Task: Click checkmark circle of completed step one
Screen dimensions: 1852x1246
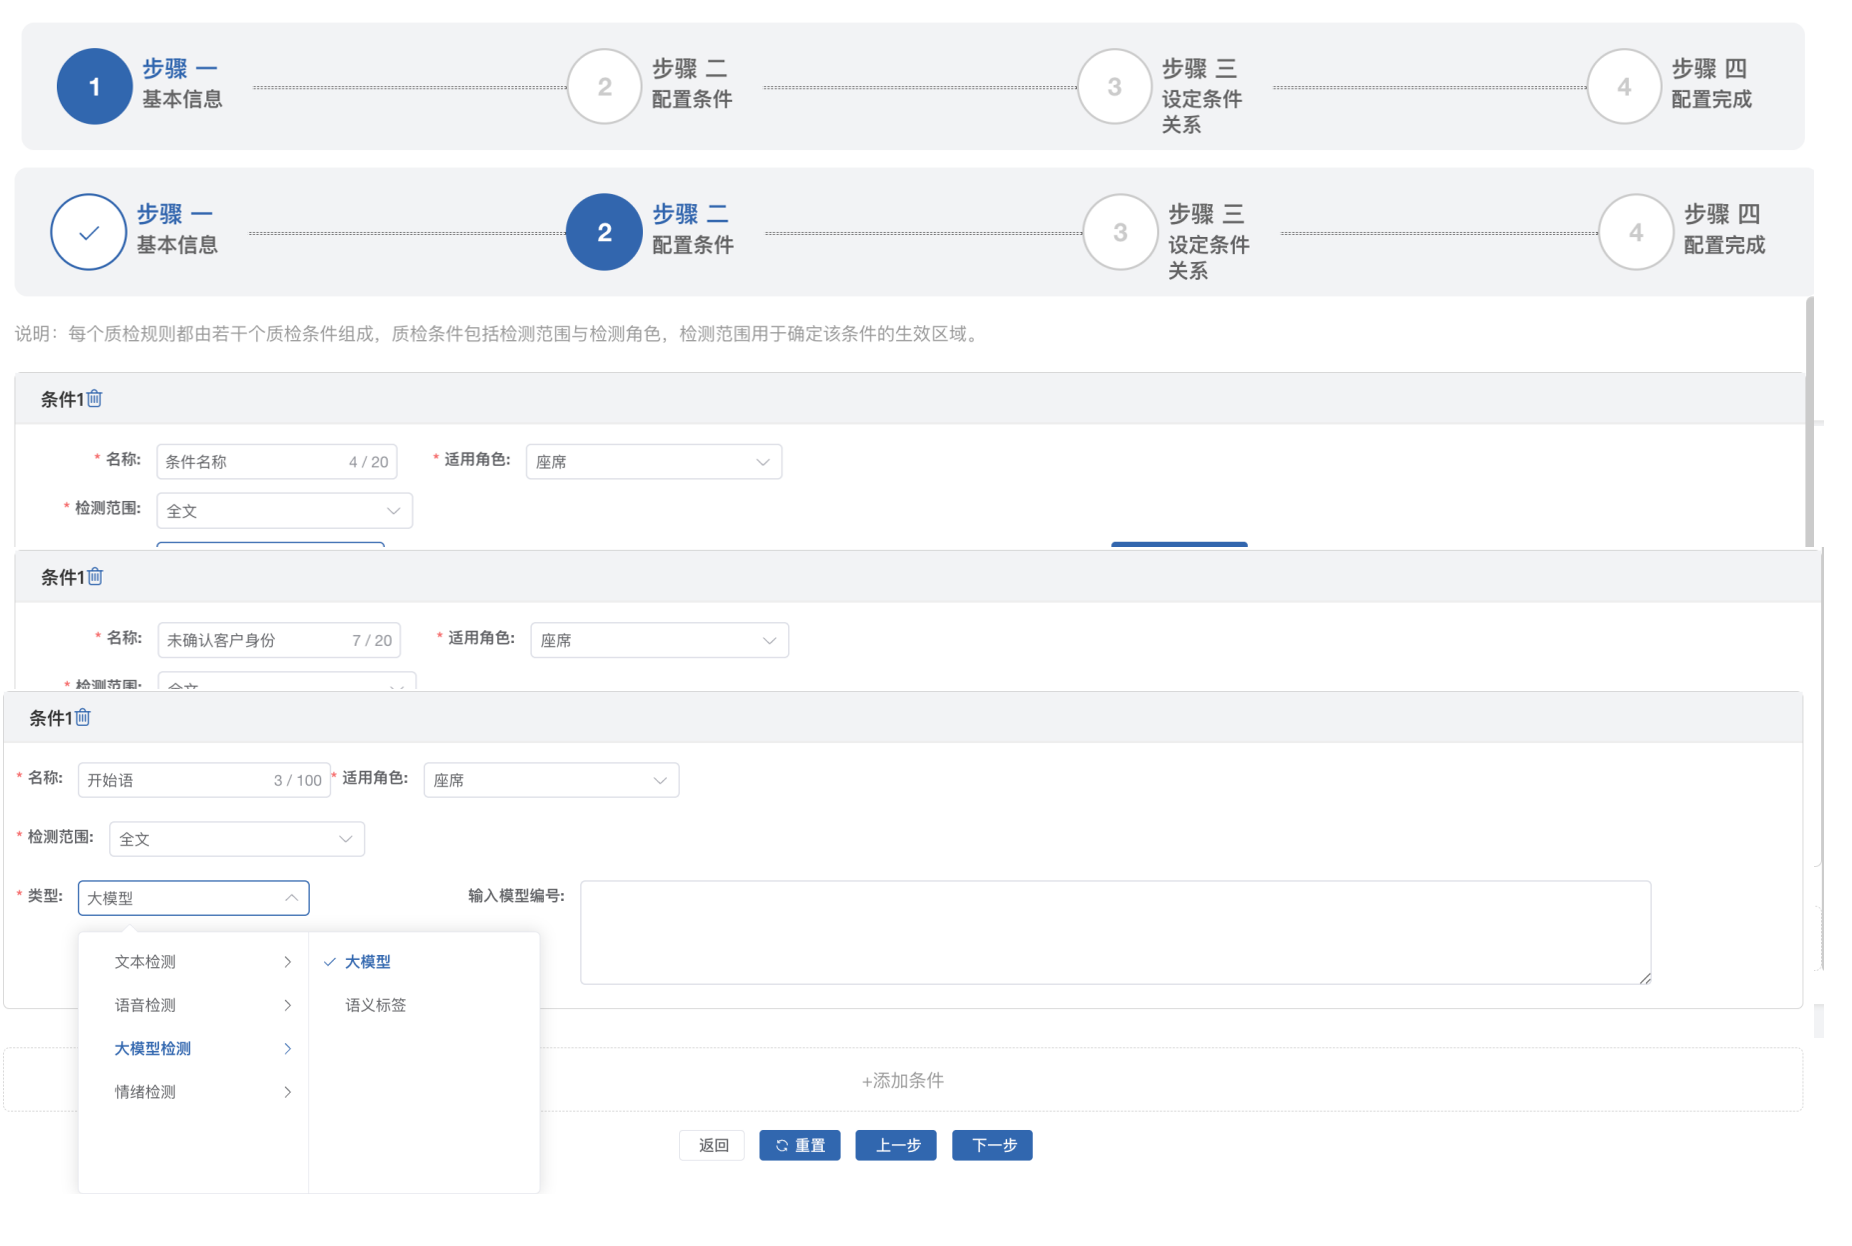Action: [x=88, y=232]
